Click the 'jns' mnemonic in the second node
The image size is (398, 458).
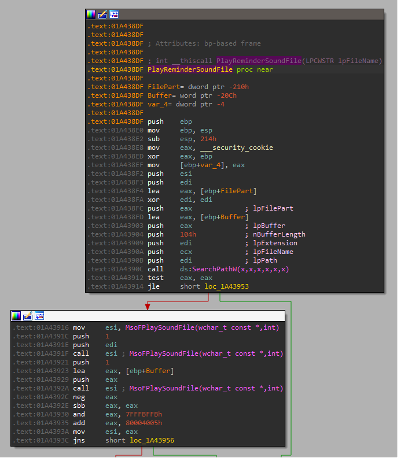[79, 440]
